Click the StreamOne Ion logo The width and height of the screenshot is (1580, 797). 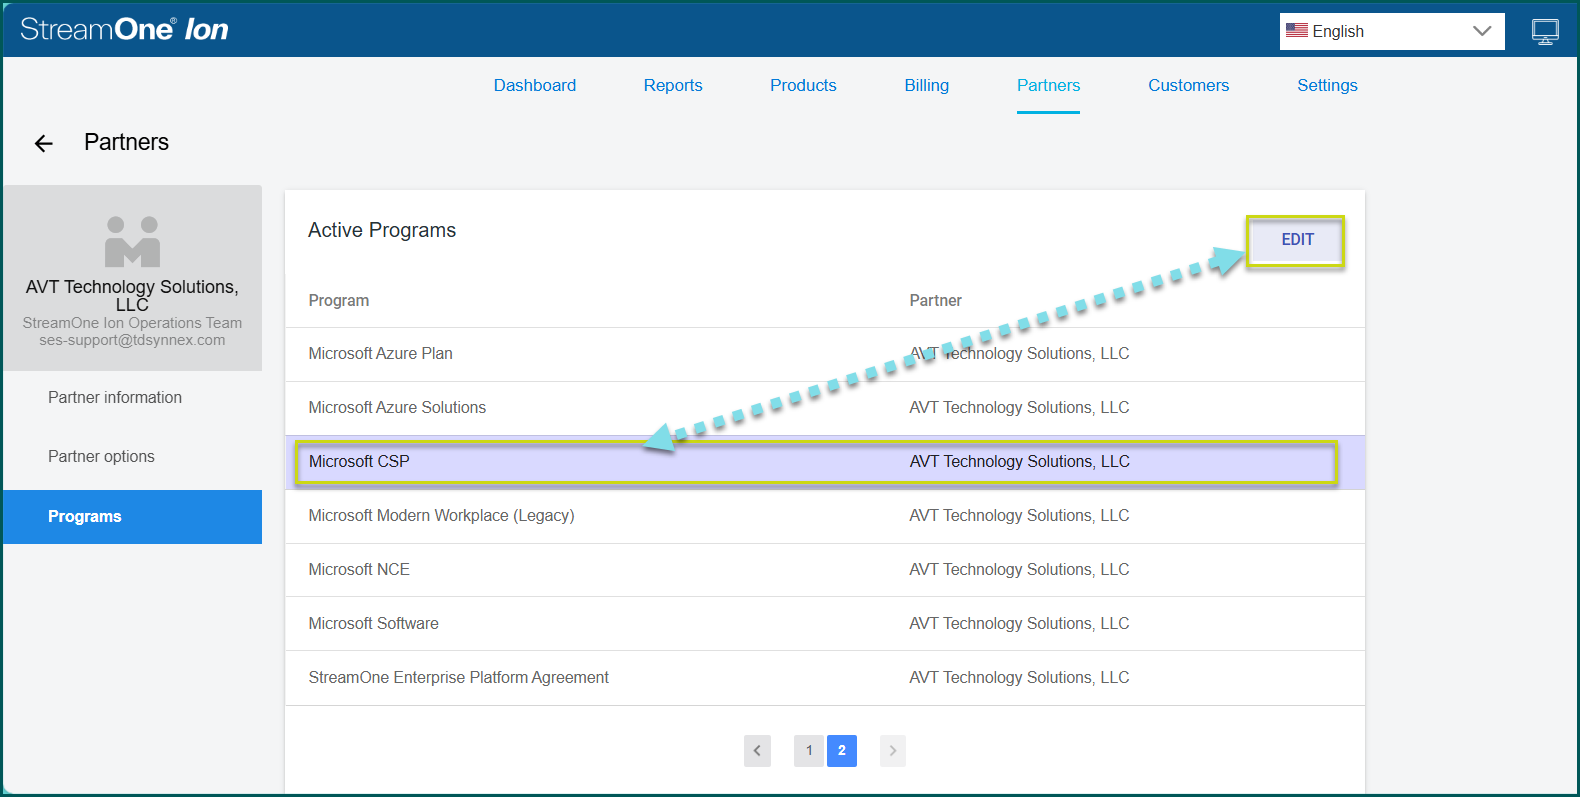tap(124, 29)
